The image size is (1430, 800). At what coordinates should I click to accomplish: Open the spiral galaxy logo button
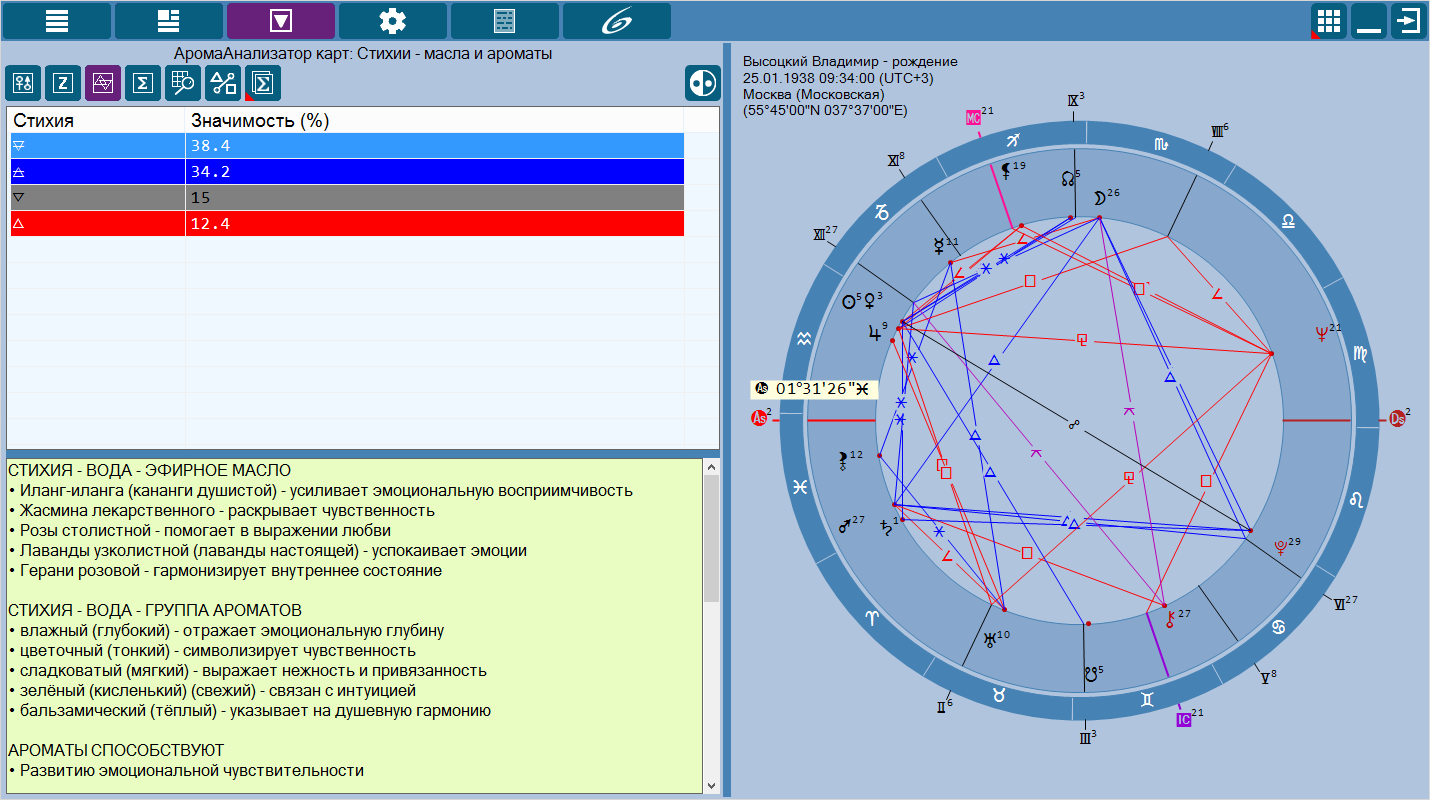pos(617,20)
